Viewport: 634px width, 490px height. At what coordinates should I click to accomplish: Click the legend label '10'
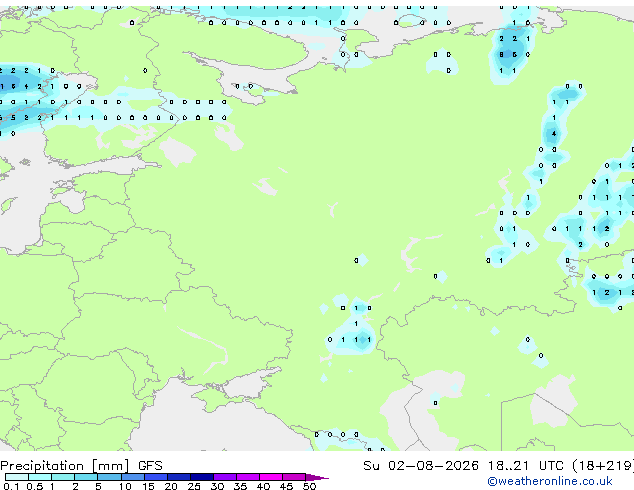click(x=125, y=486)
